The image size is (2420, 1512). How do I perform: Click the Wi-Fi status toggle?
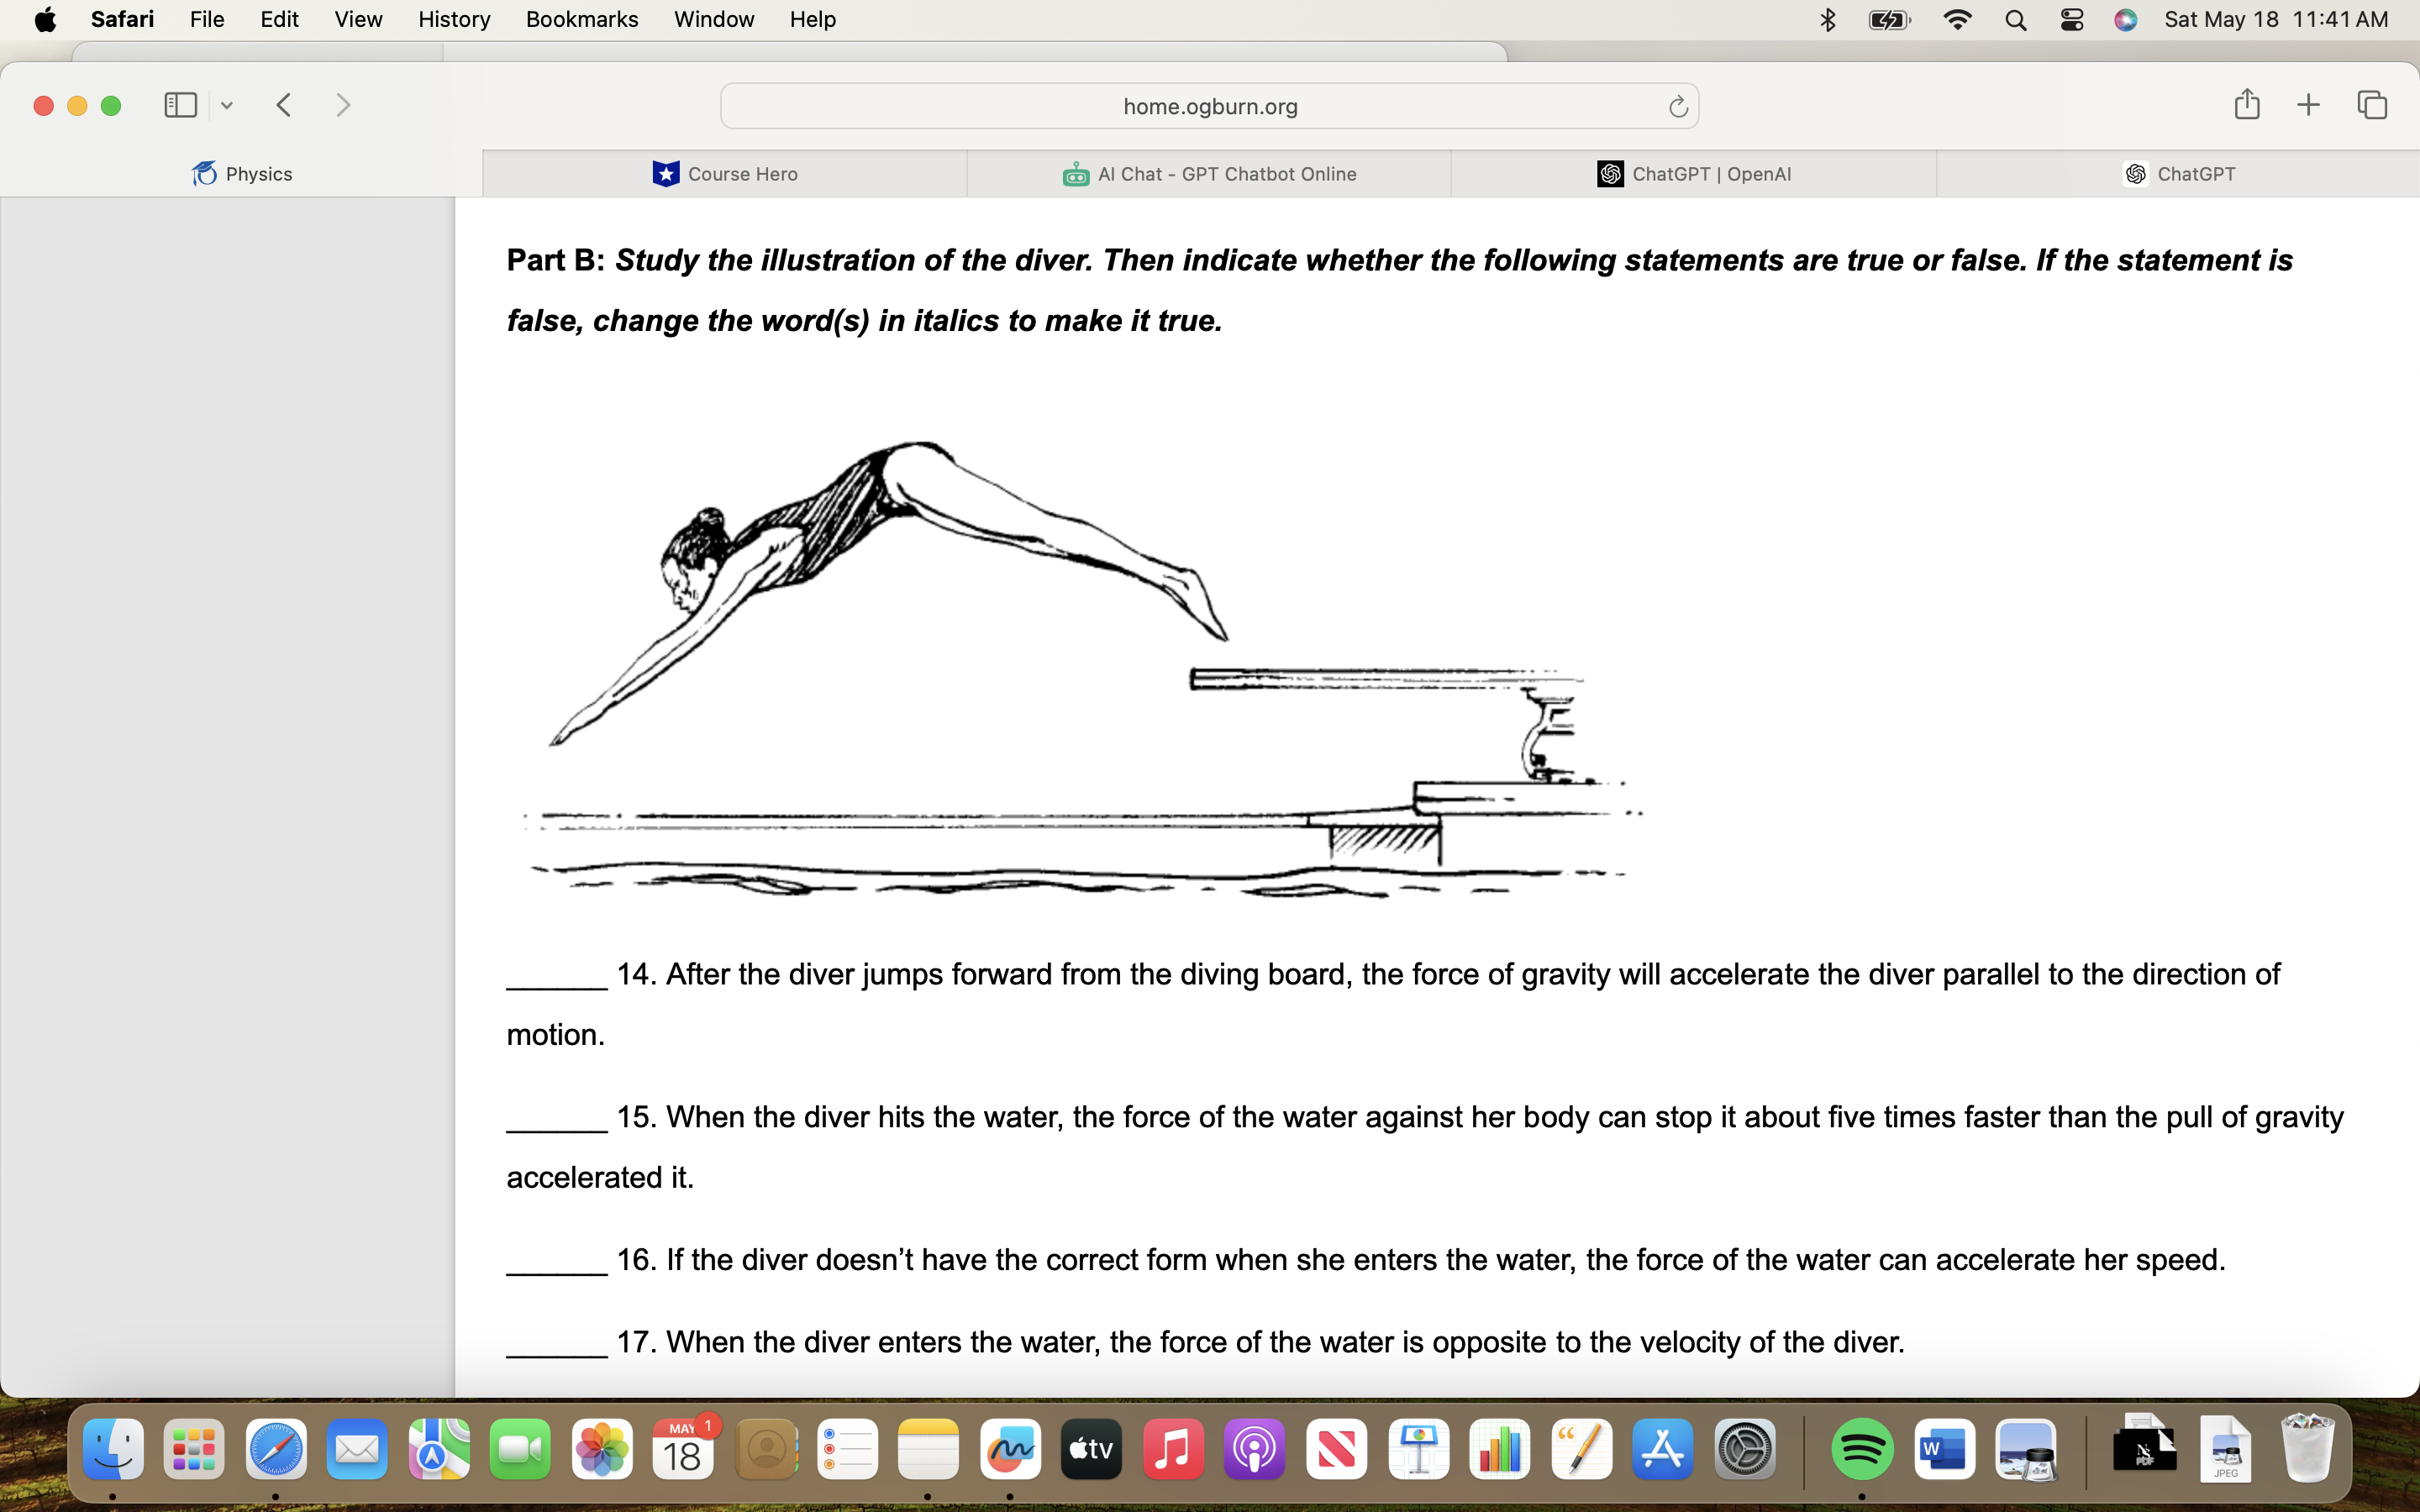[1958, 19]
